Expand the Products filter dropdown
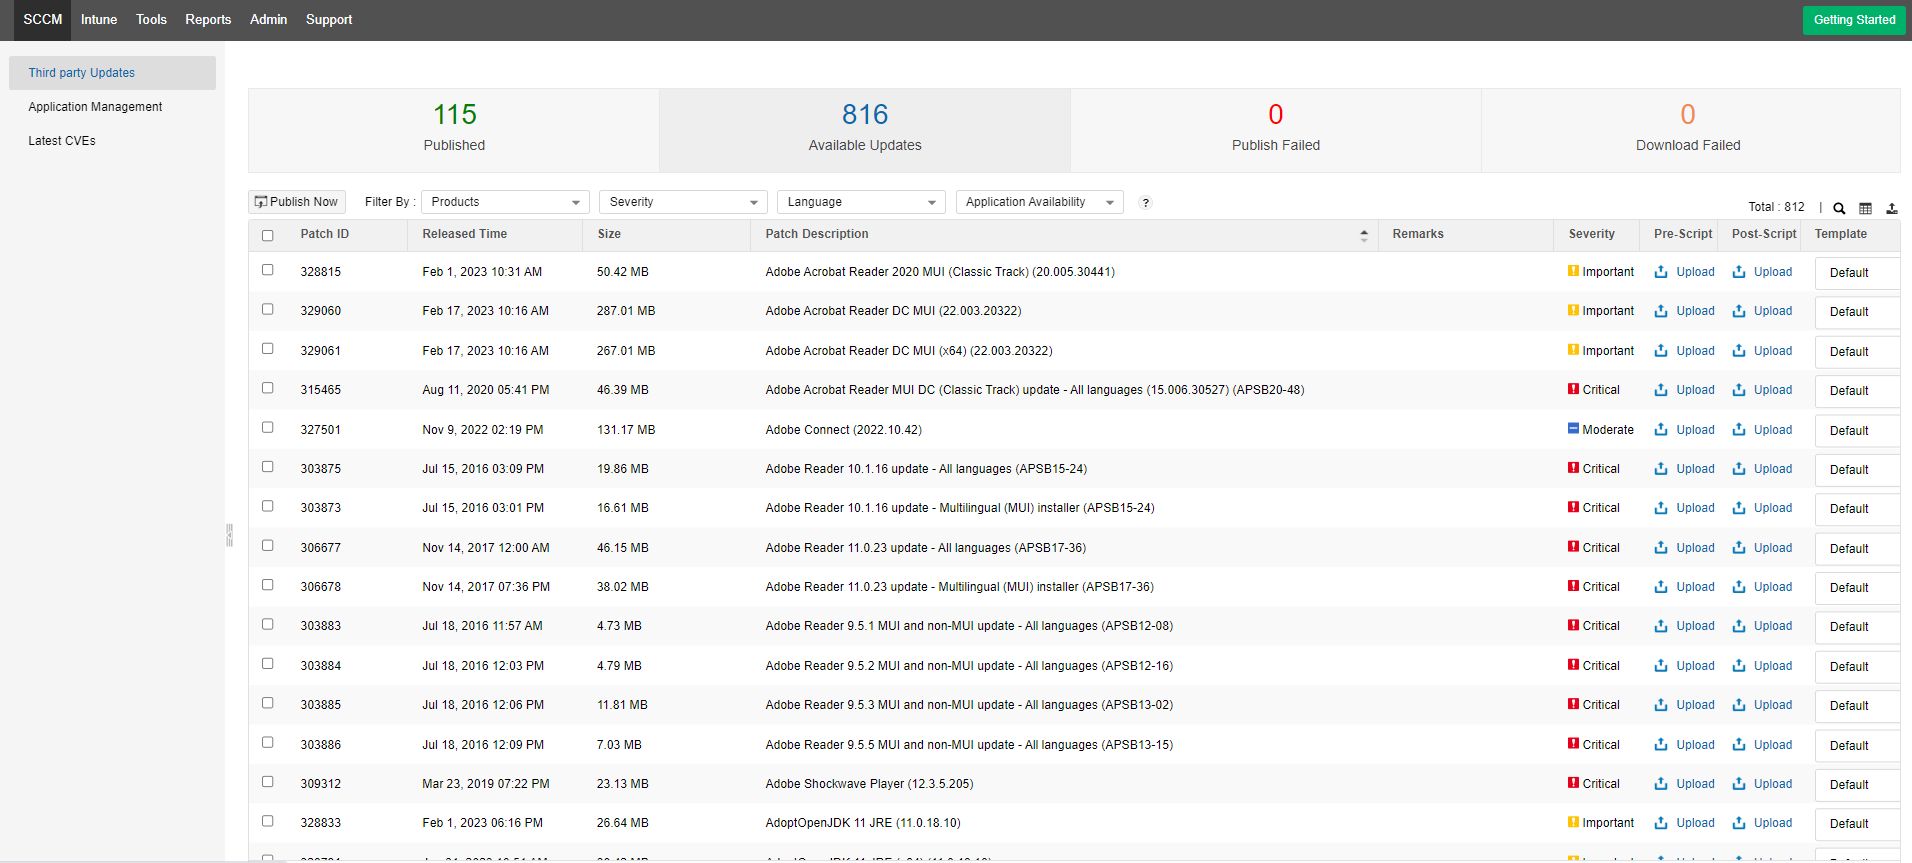This screenshot has width=1912, height=863. (x=505, y=202)
